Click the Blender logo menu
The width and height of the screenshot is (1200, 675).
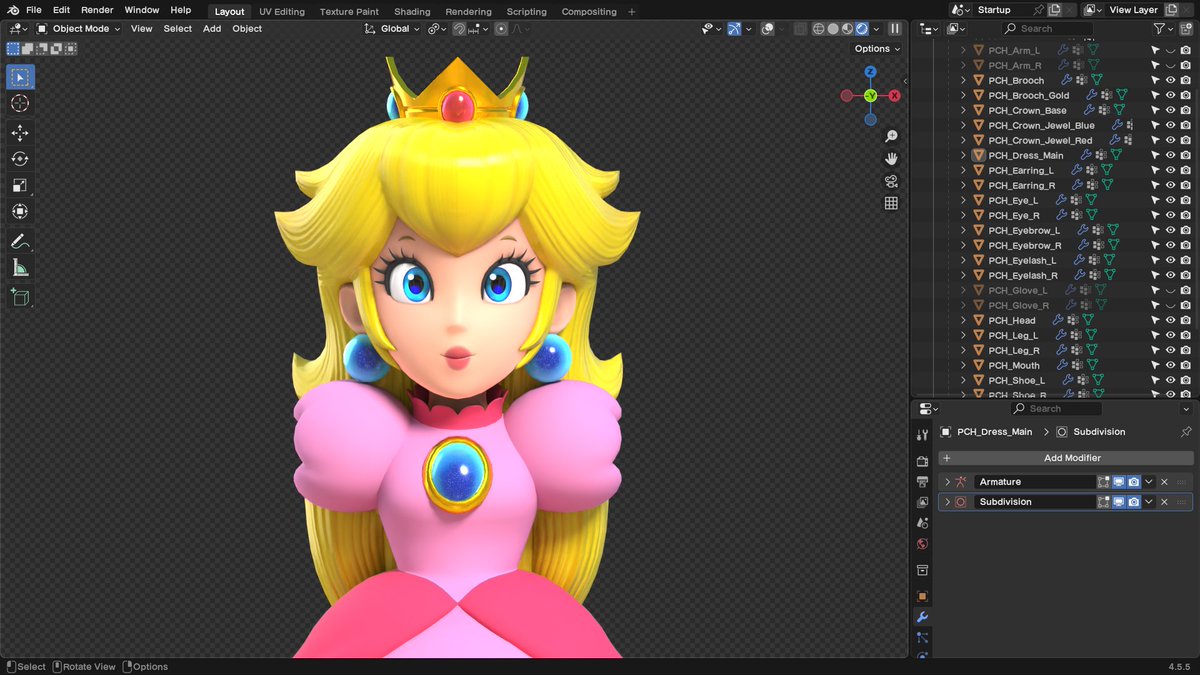coord(14,10)
